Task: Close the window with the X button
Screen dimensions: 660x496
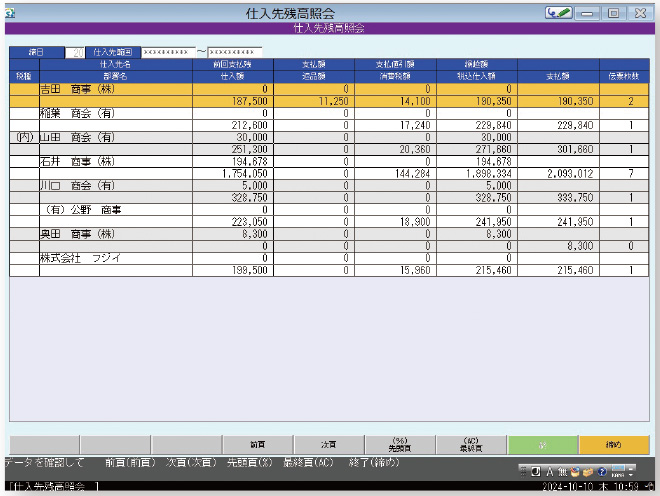Action: click(x=639, y=13)
